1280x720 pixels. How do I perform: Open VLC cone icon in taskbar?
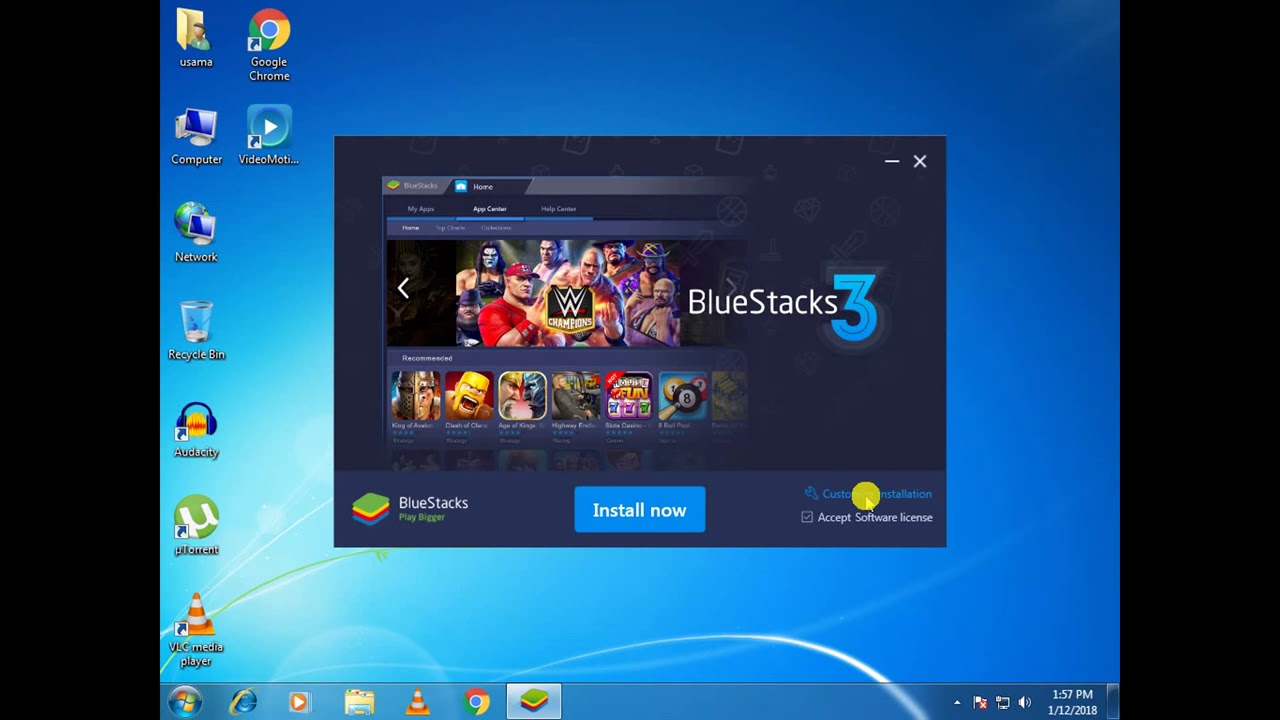click(418, 702)
